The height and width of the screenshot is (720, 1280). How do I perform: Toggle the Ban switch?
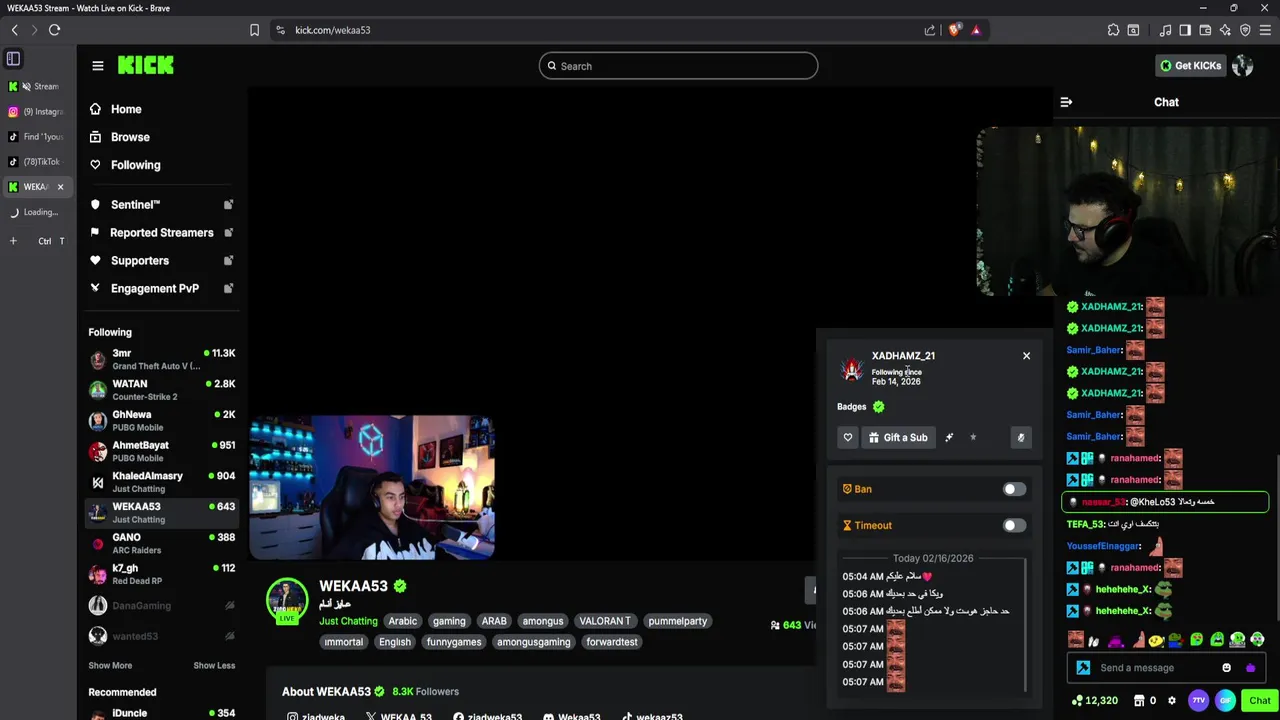pos(1014,489)
